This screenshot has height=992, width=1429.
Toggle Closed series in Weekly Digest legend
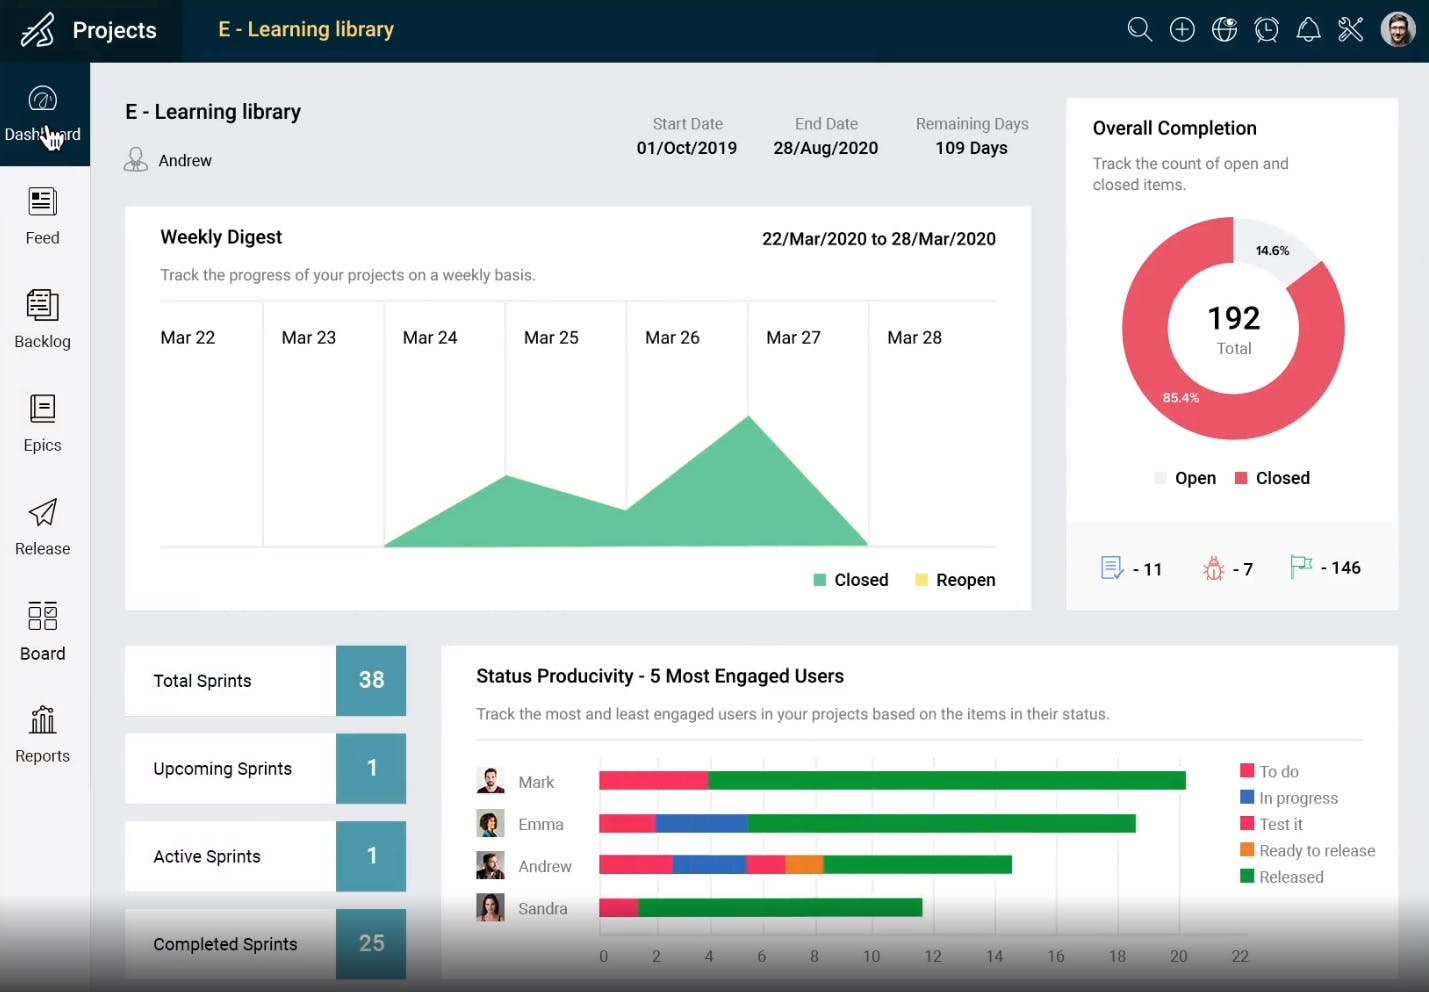tap(850, 580)
